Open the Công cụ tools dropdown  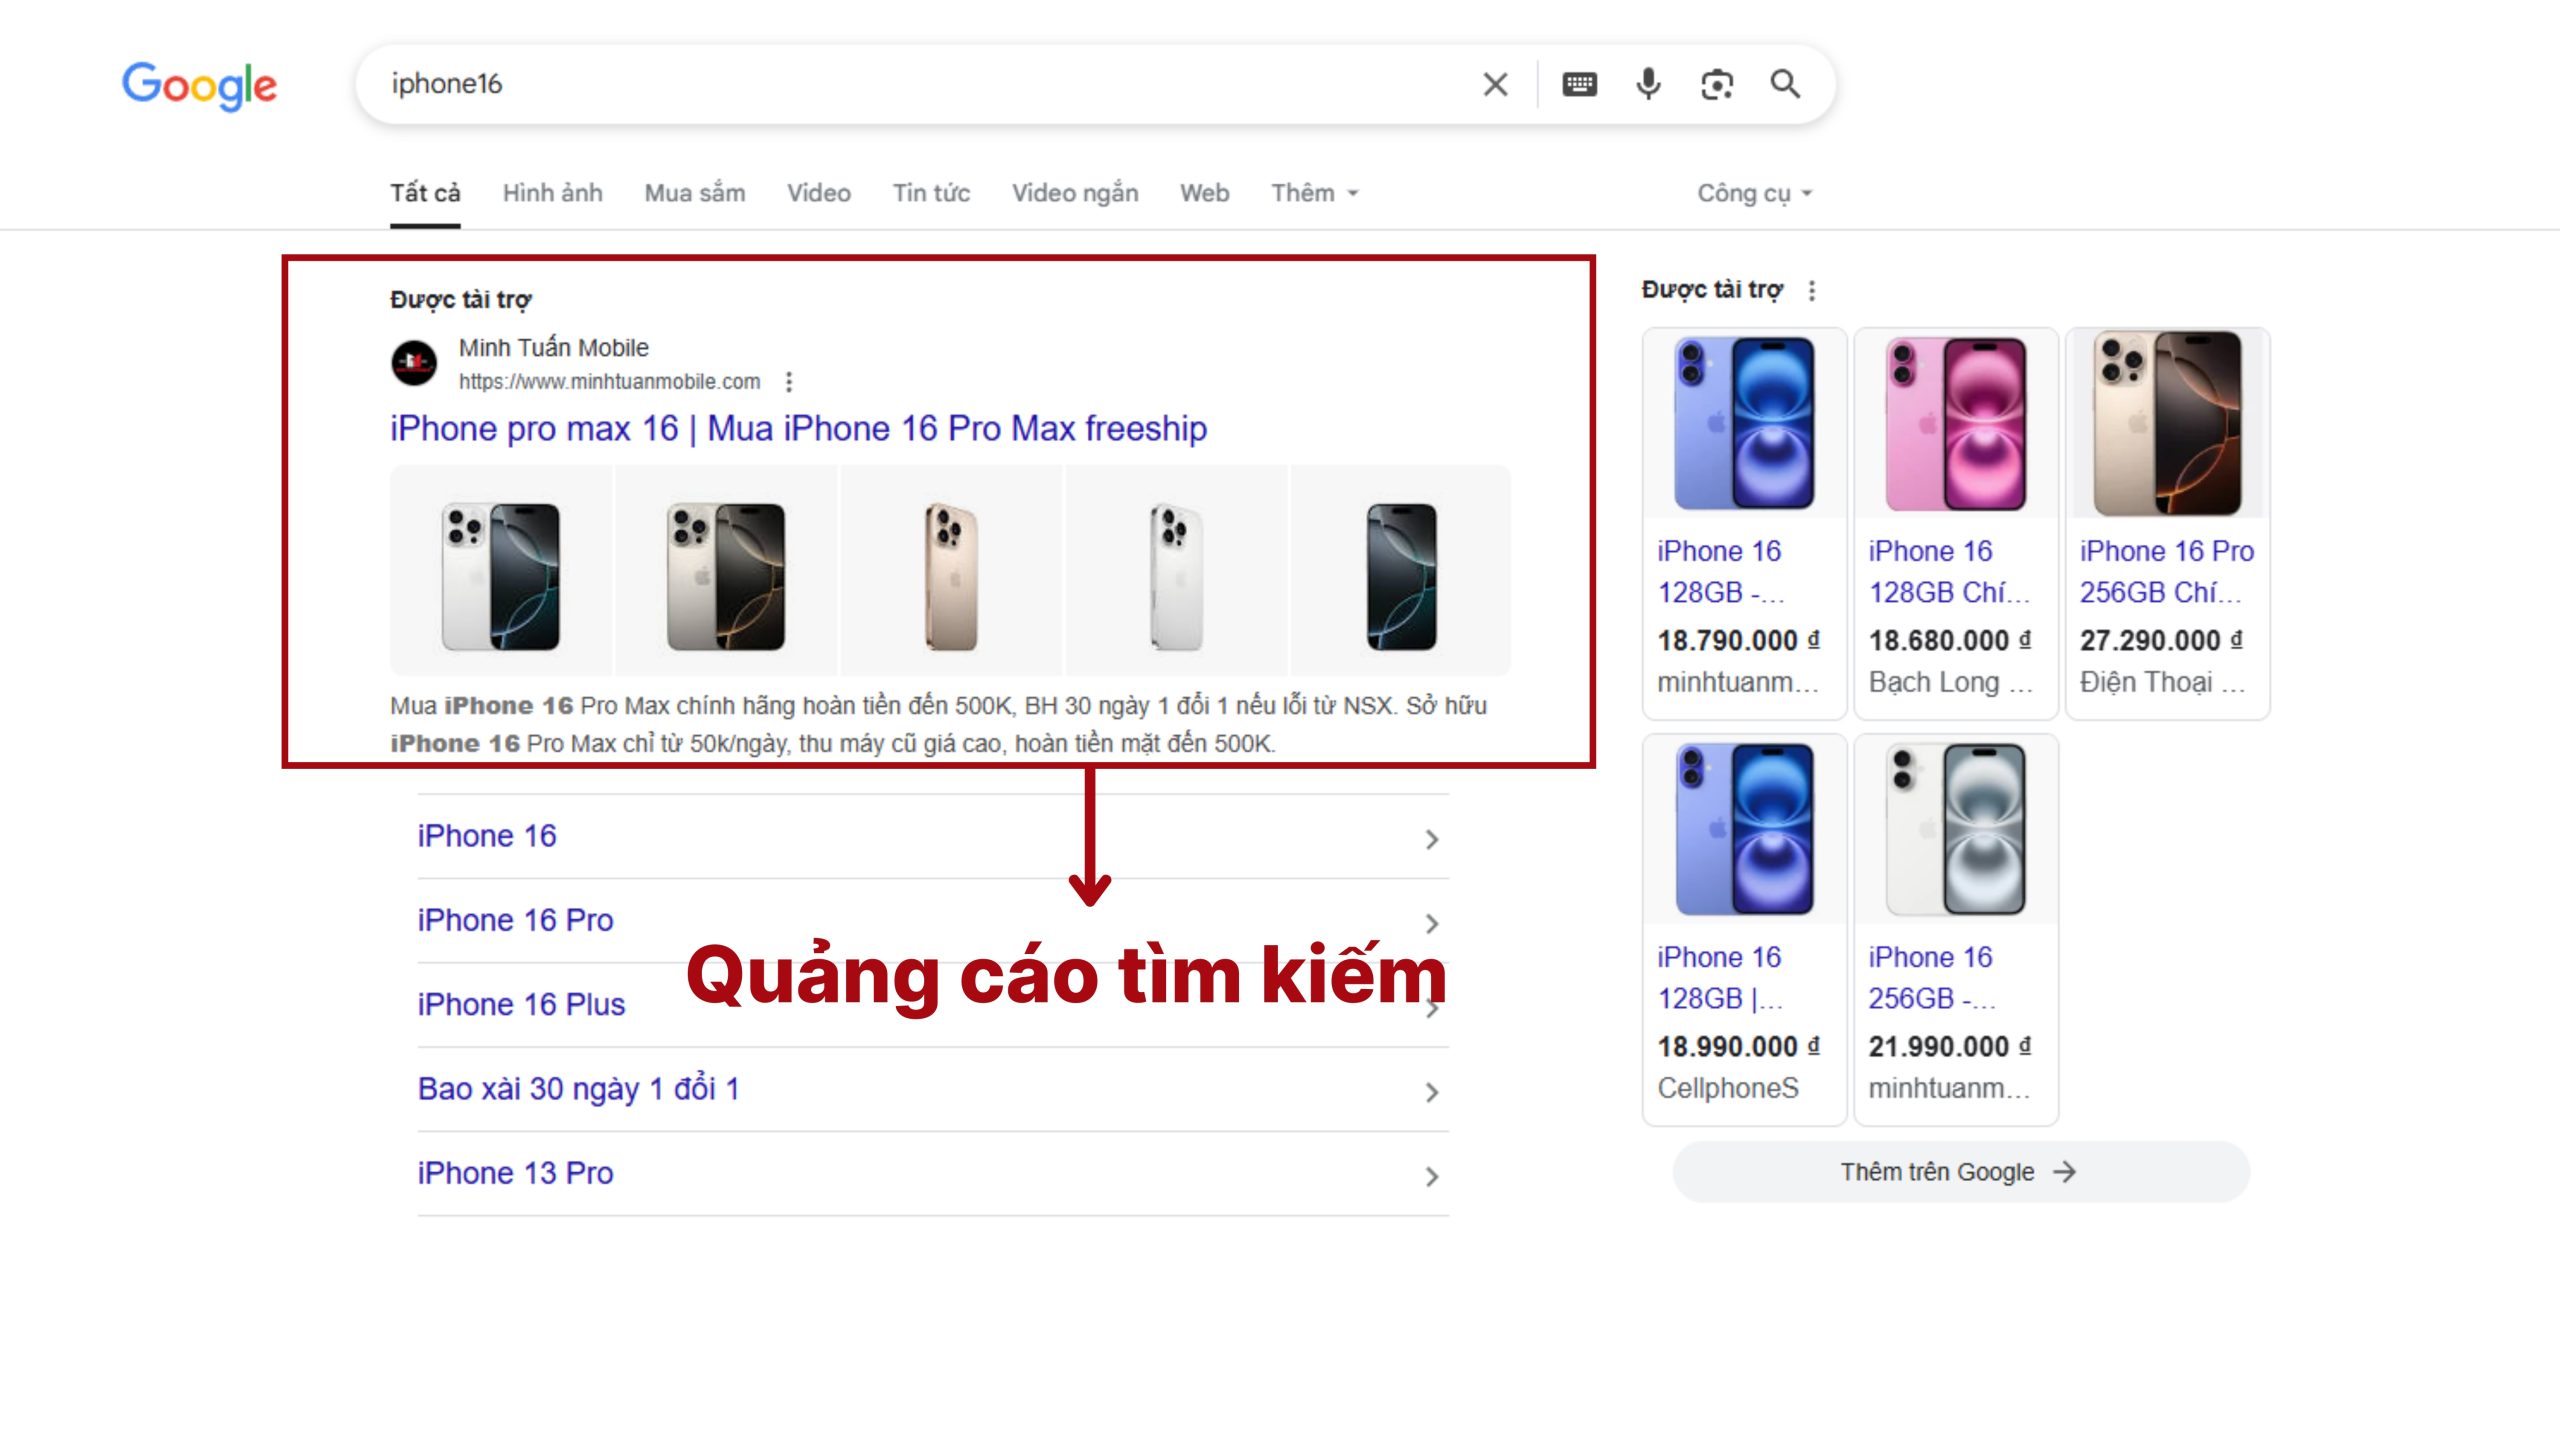(1754, 193)
